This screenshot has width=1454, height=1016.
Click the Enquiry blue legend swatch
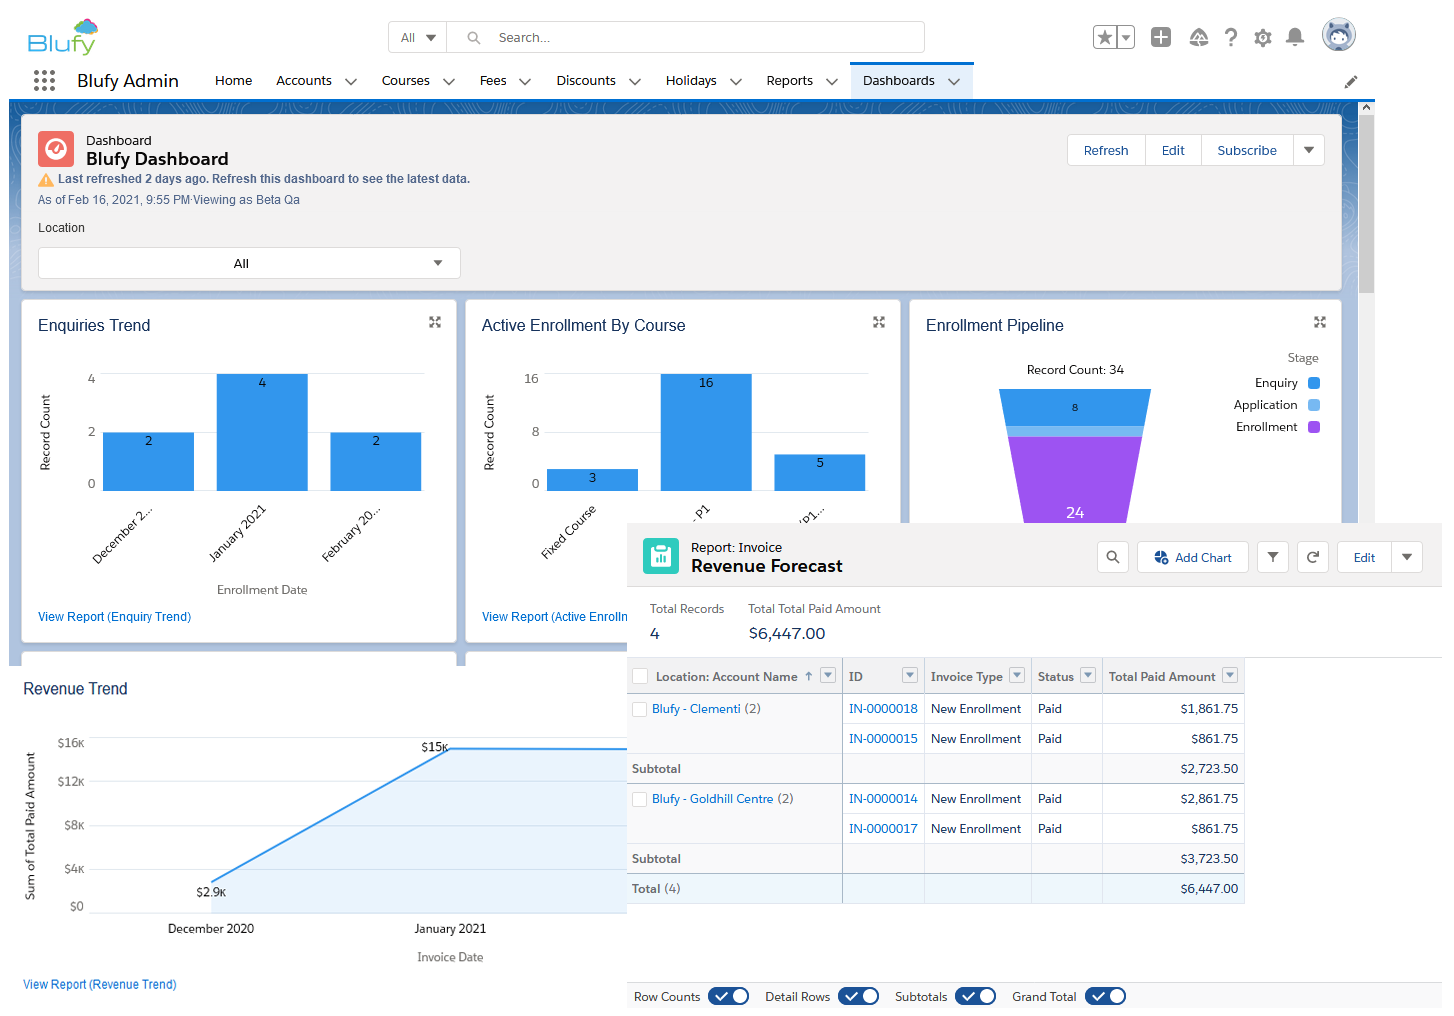coord(1314,383)
